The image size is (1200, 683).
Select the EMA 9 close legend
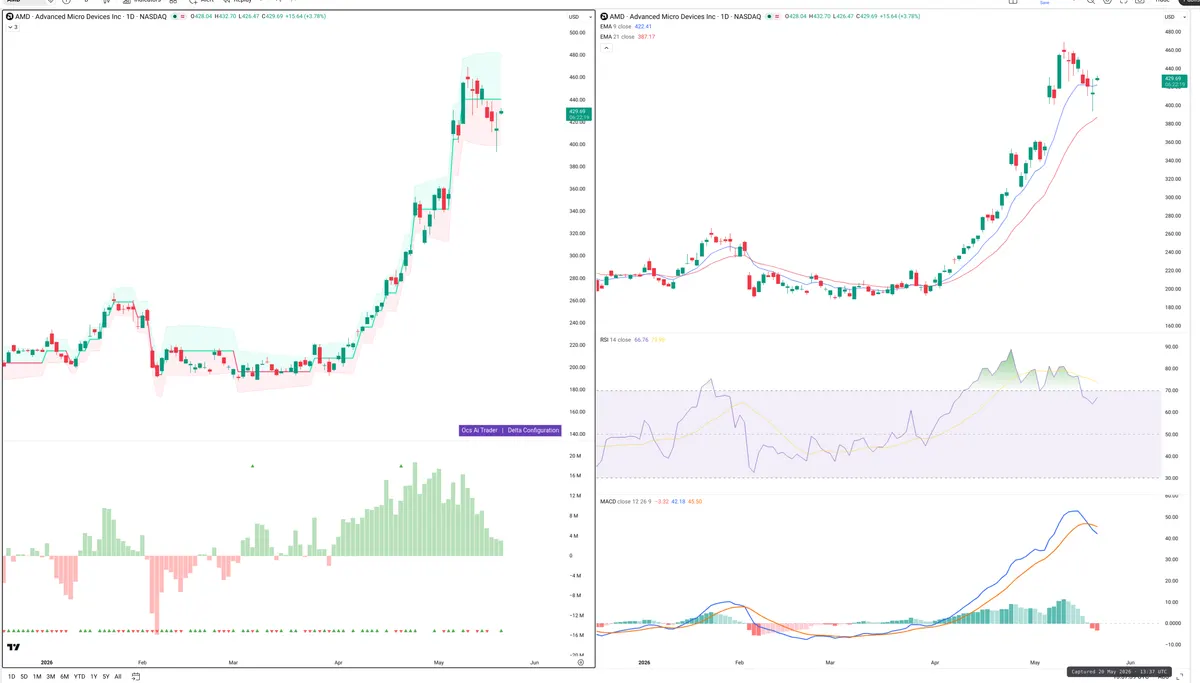coord(615,27)
